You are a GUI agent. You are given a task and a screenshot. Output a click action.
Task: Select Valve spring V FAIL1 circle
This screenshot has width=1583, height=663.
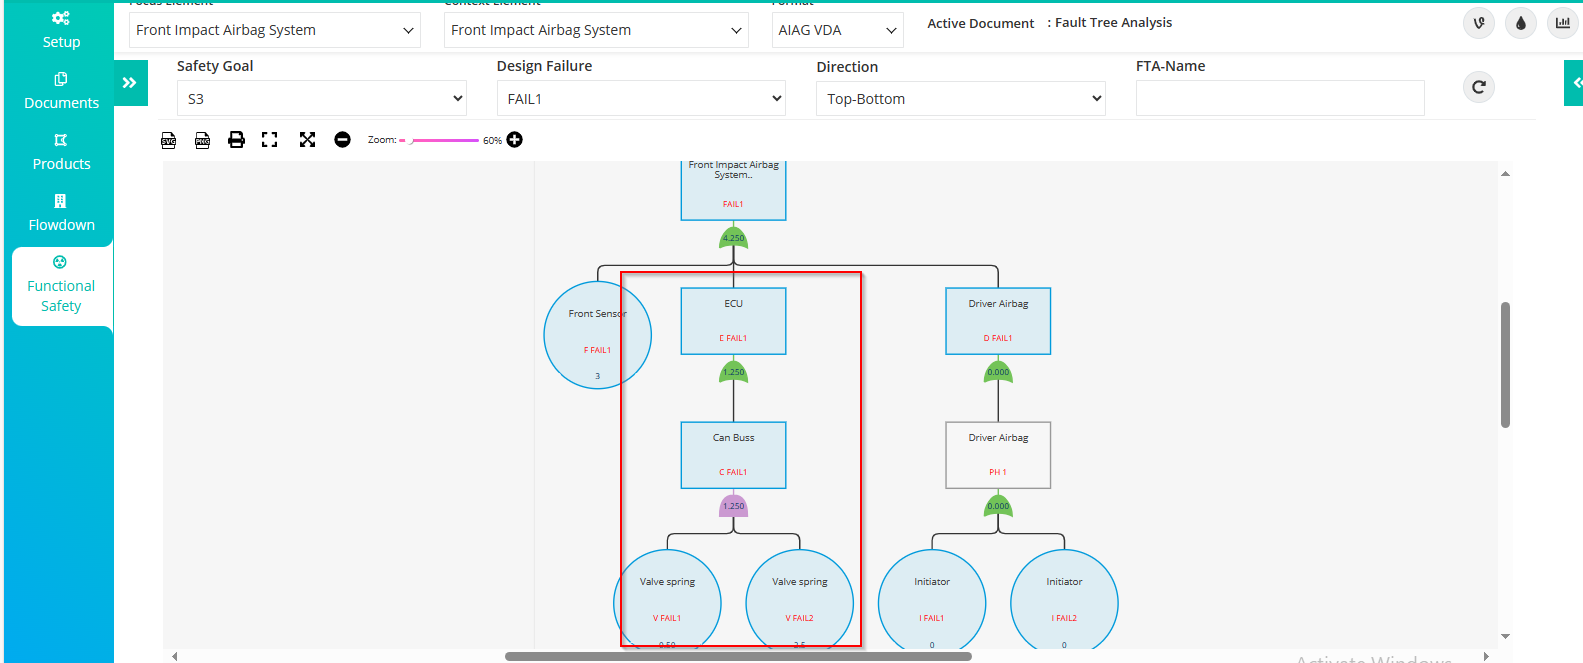point(667,600)
